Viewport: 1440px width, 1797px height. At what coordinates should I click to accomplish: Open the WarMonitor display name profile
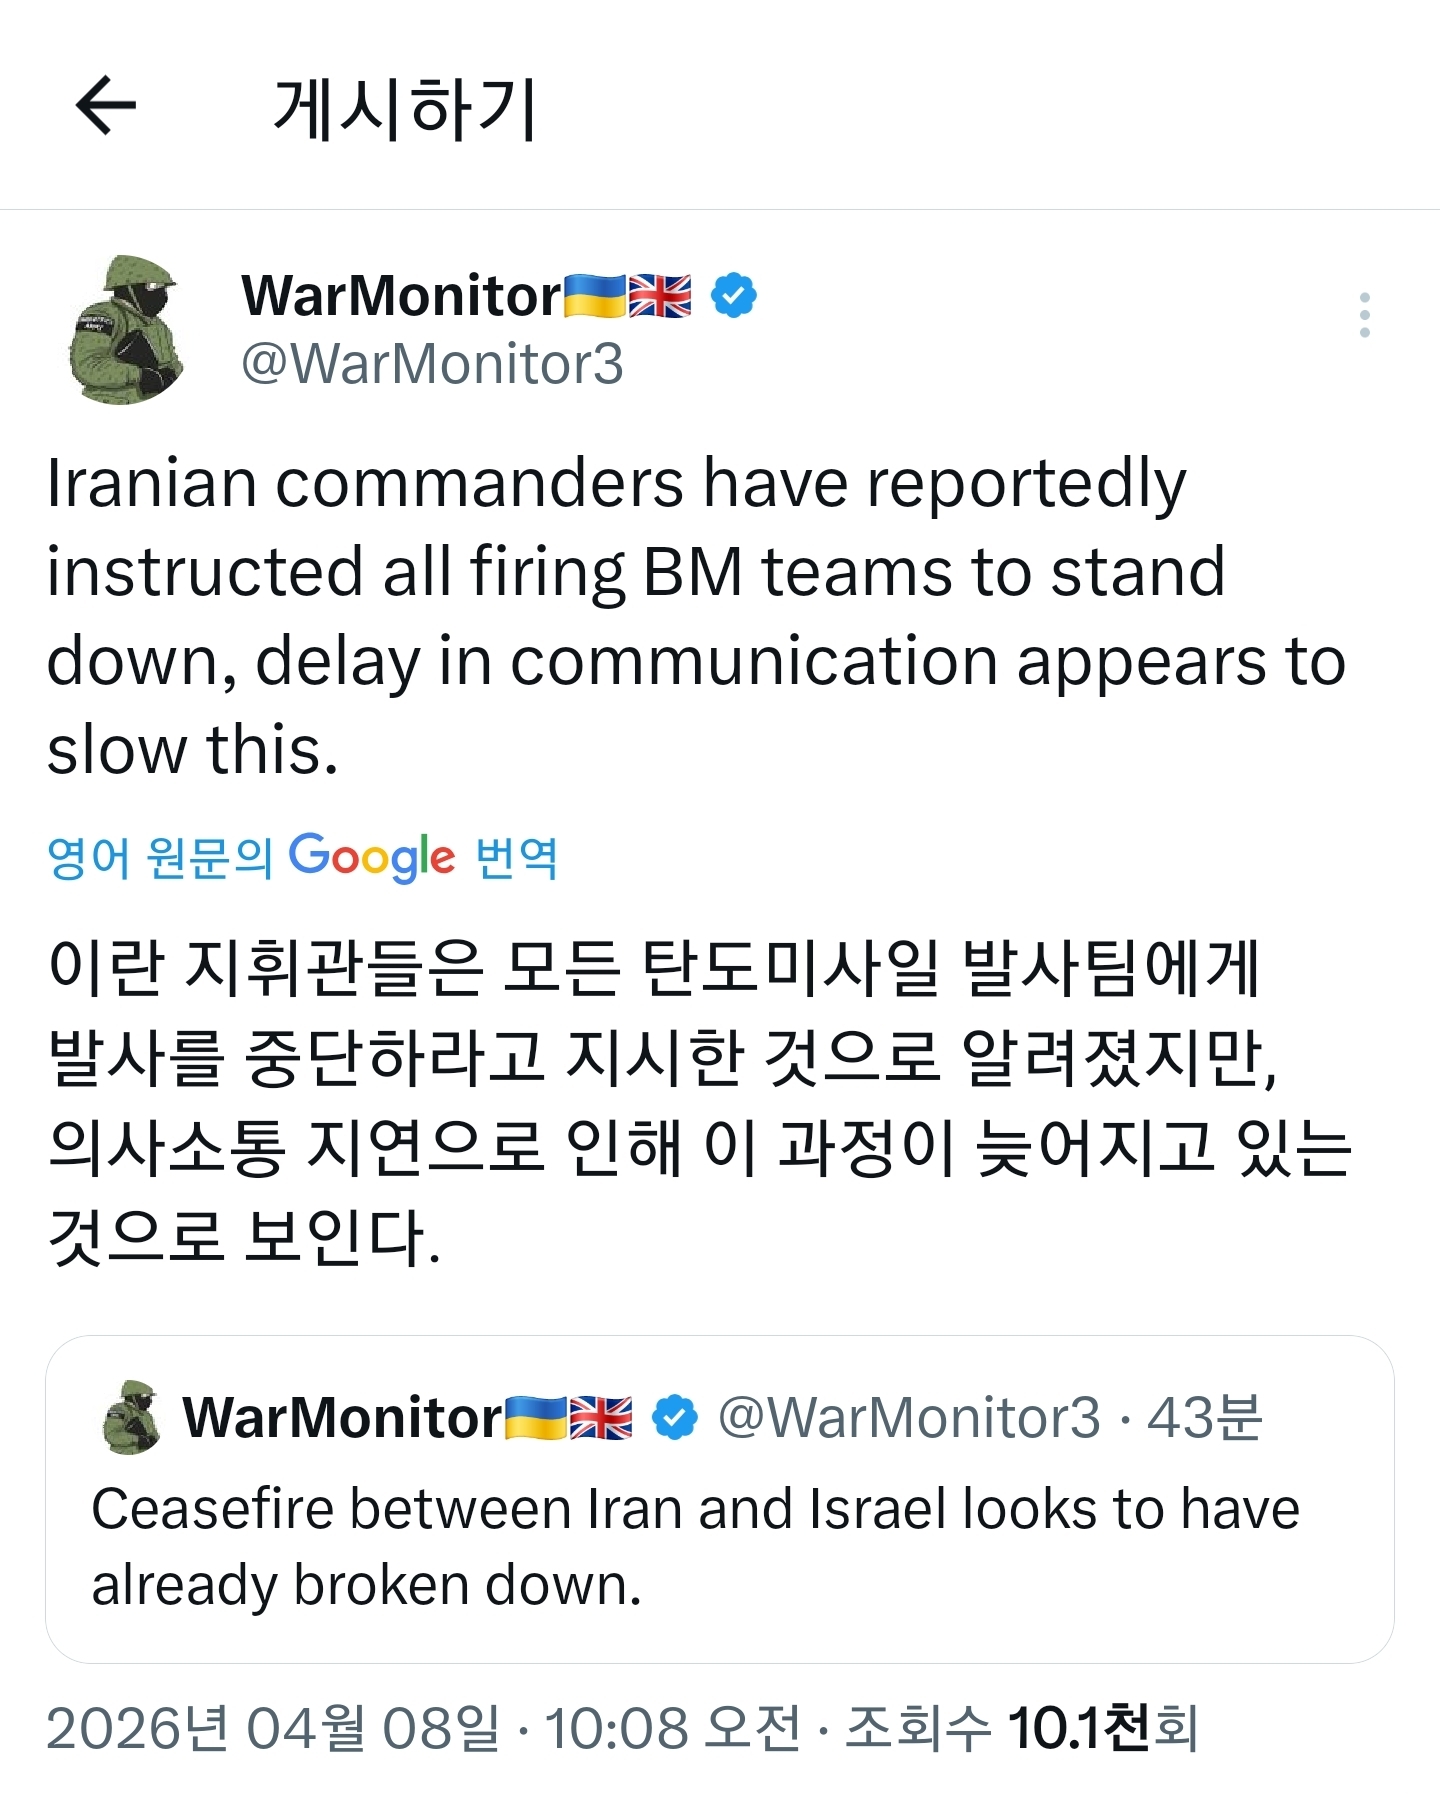point(401,296)
